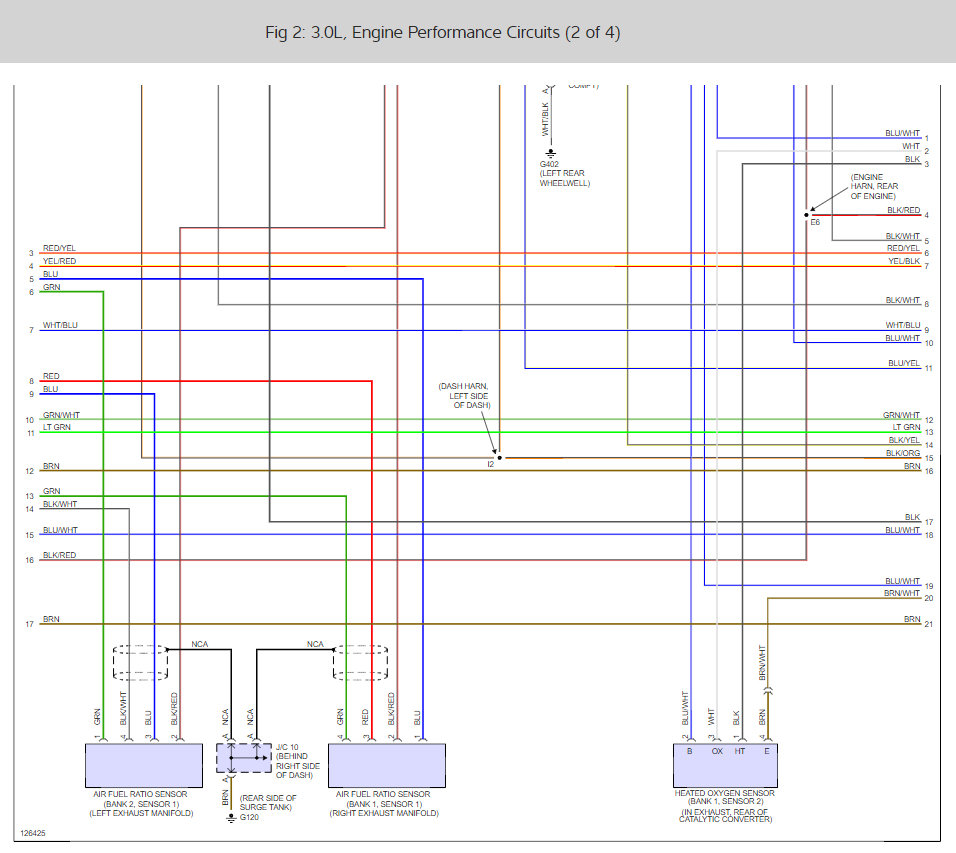Select the Bank 1 Sensor 1 air fuel sensor box
956x853 pixels.
tap(387, 765)
